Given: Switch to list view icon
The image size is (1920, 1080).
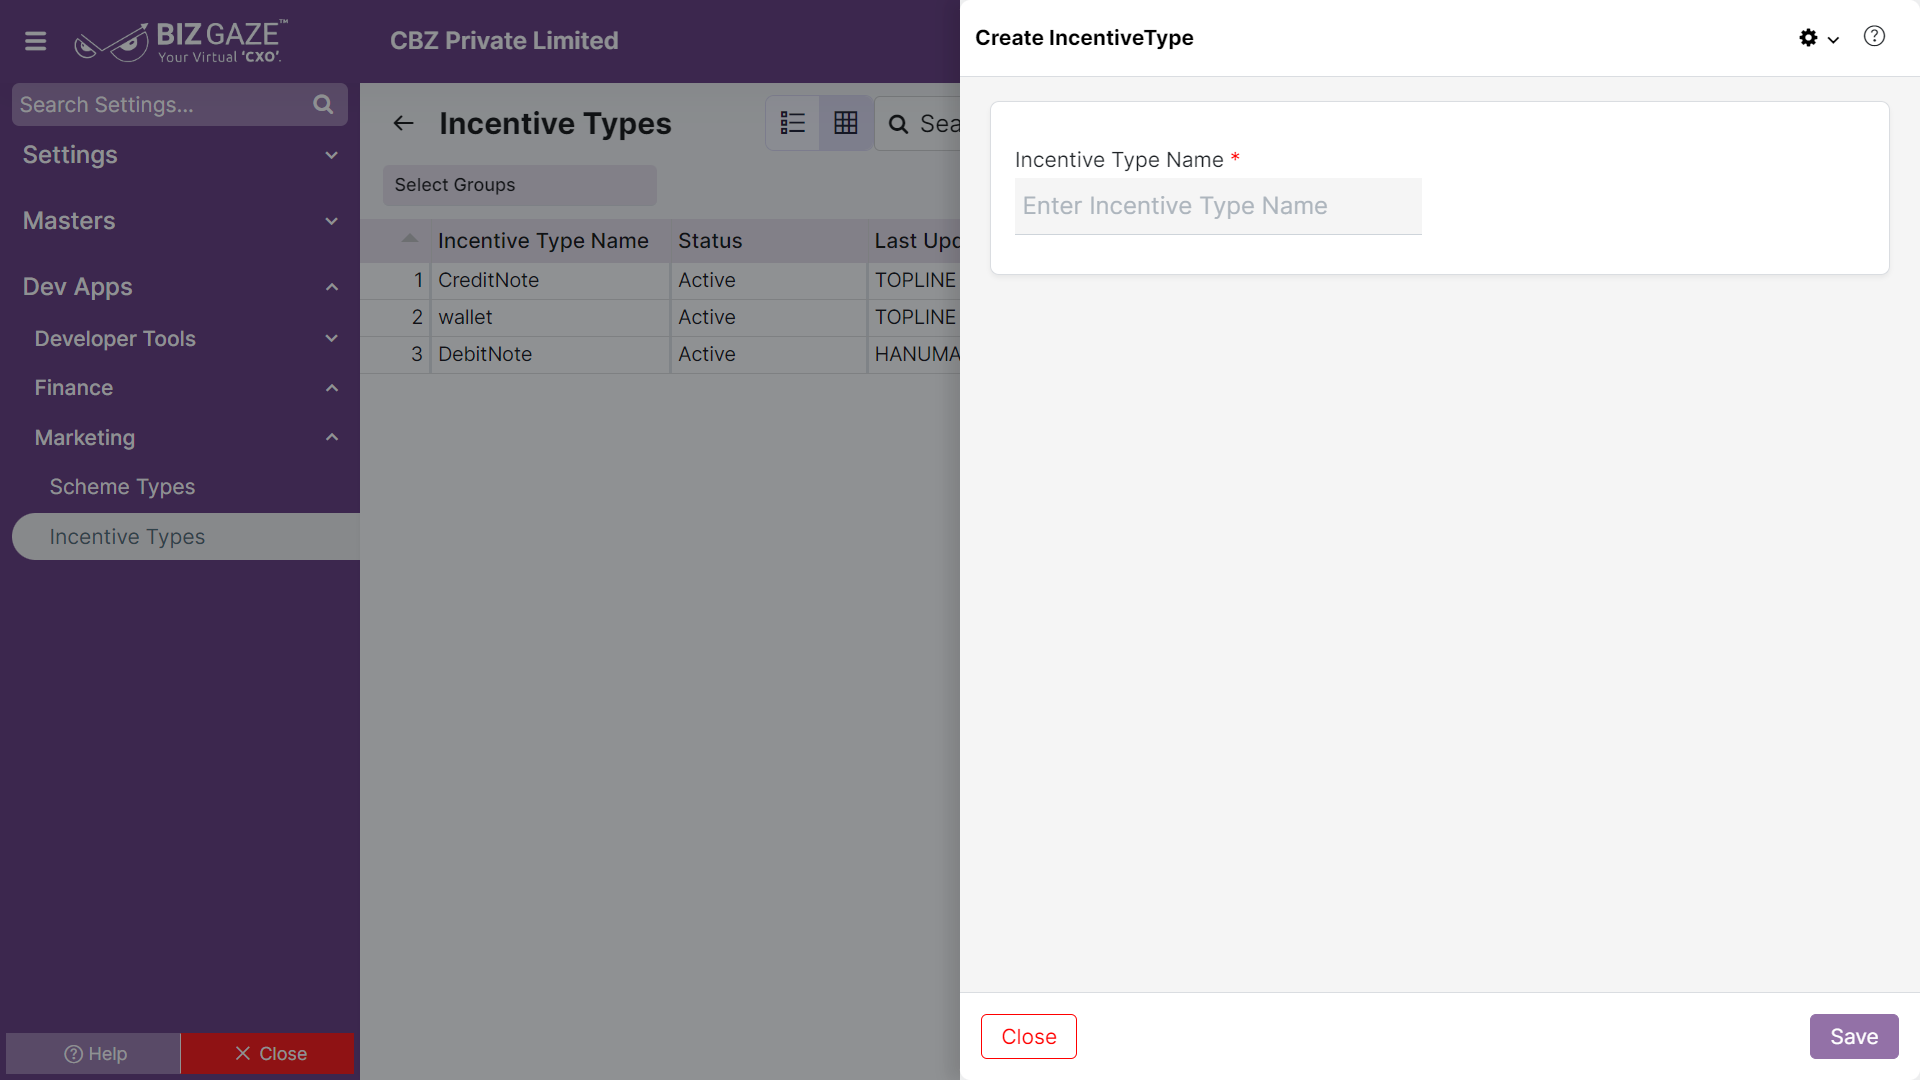Looking at the screenshot, I should [x=793, y=123].
